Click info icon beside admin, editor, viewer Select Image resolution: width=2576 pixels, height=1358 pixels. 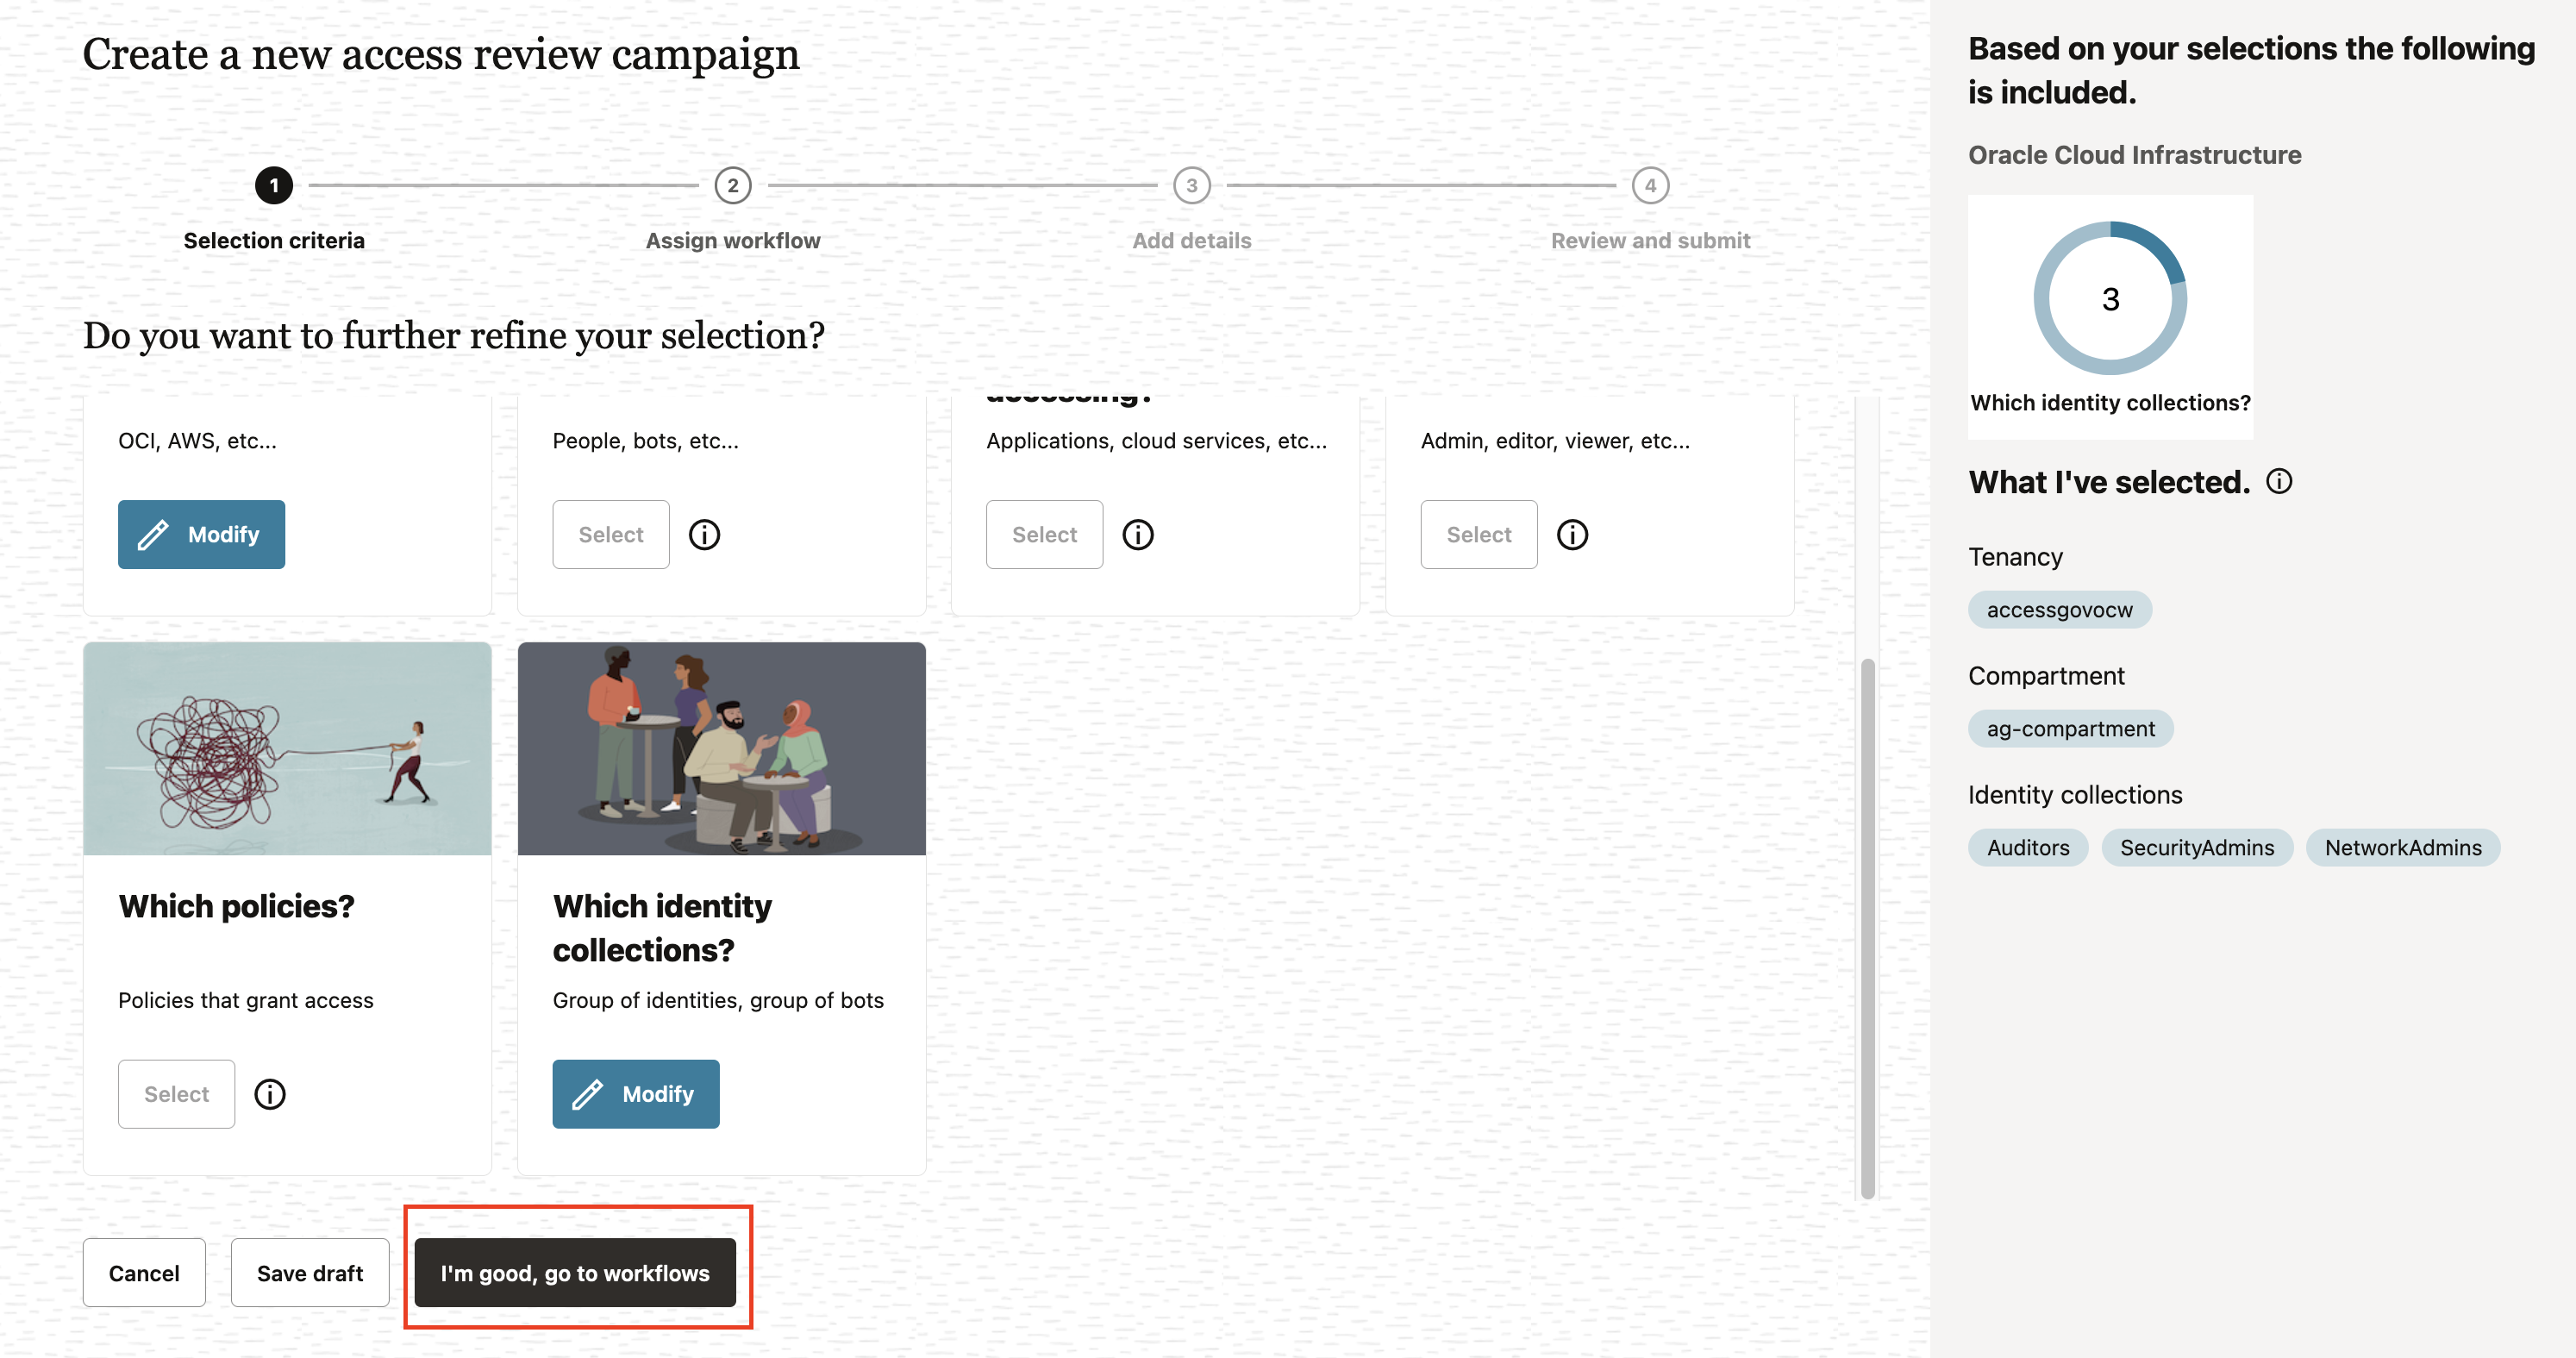click(1572, 534)
